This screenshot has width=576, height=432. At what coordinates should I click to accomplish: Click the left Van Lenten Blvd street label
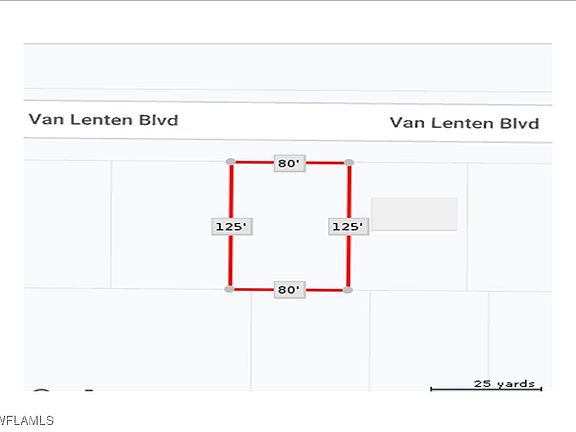click(x=103, y=120)
